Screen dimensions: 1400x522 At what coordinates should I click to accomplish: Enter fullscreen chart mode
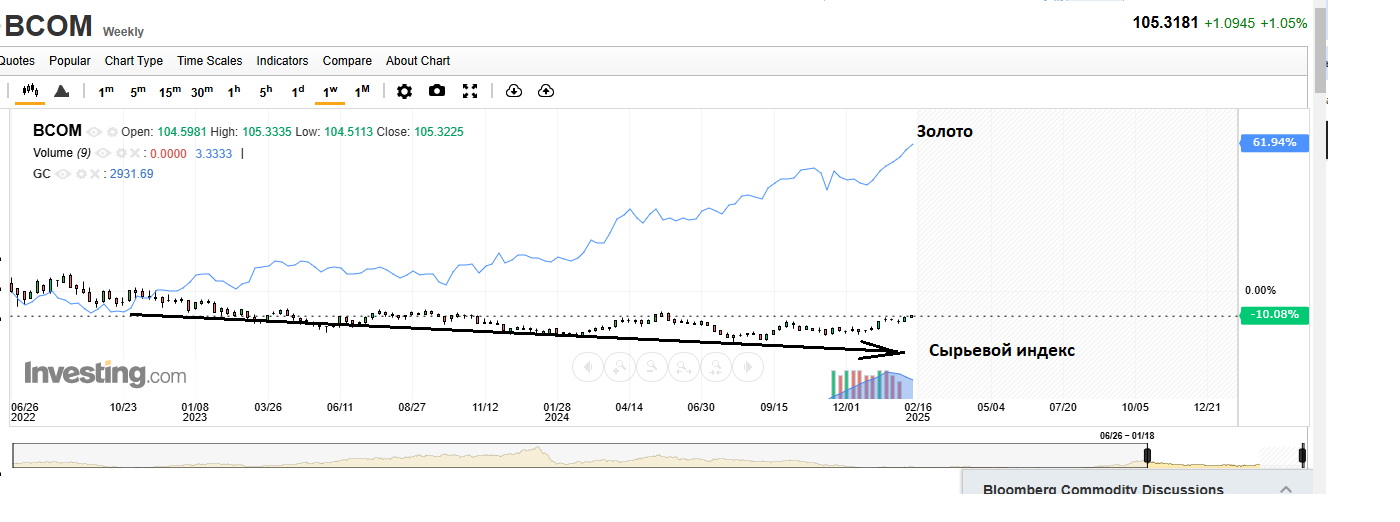[x=470, y=91]
